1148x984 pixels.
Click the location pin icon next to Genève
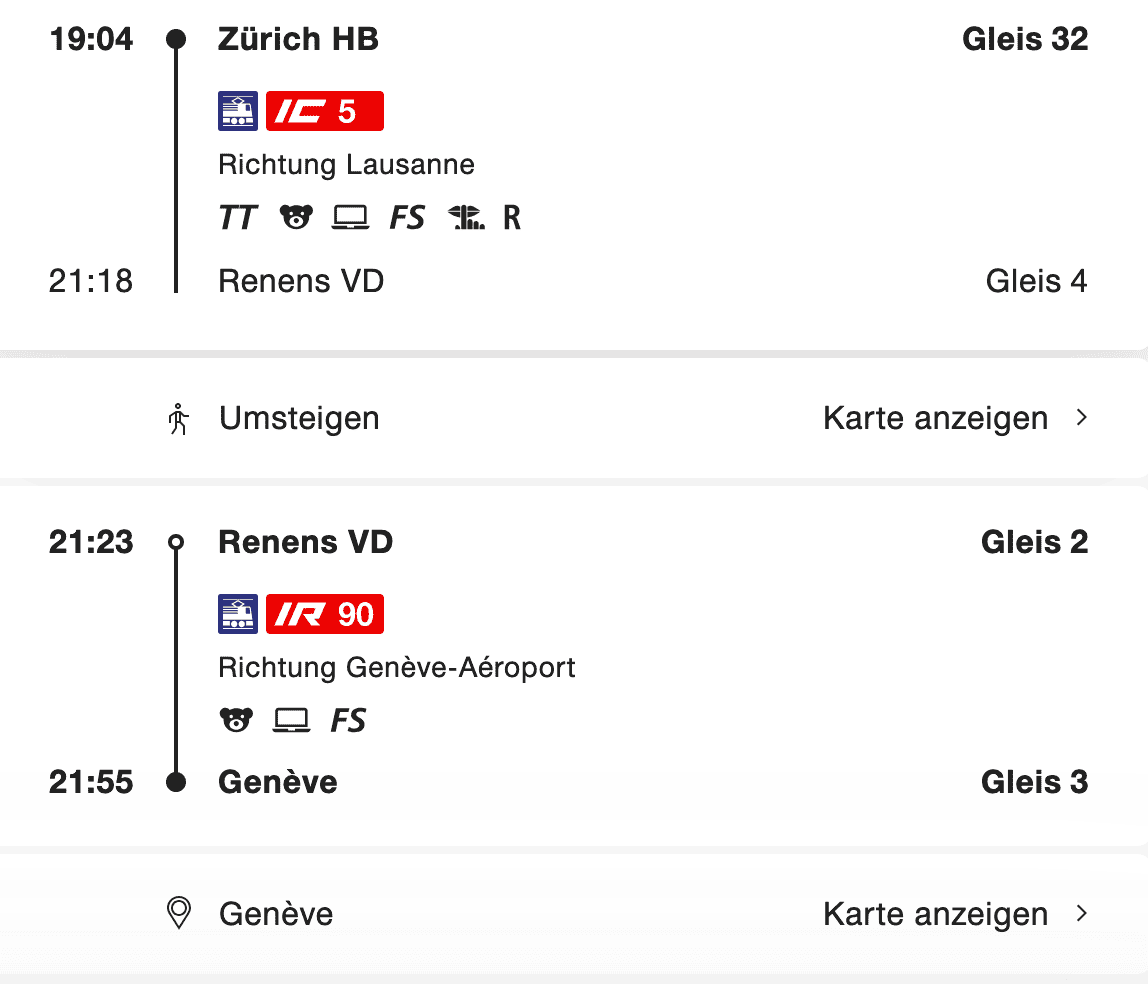click(179, 914)
